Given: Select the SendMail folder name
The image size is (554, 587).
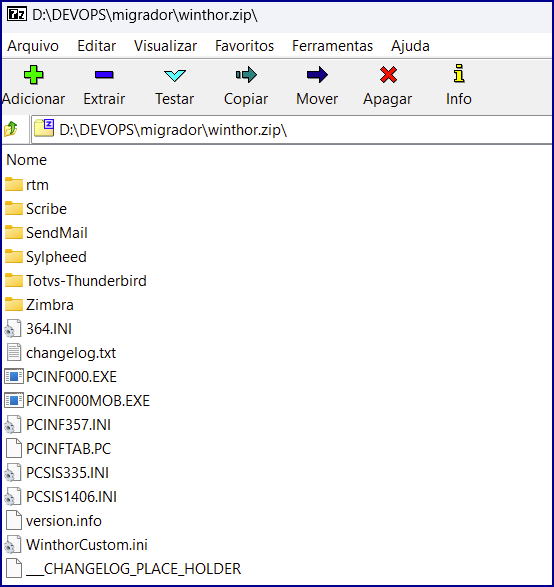Looking at the screenshot, I should (x=57, y=232).
